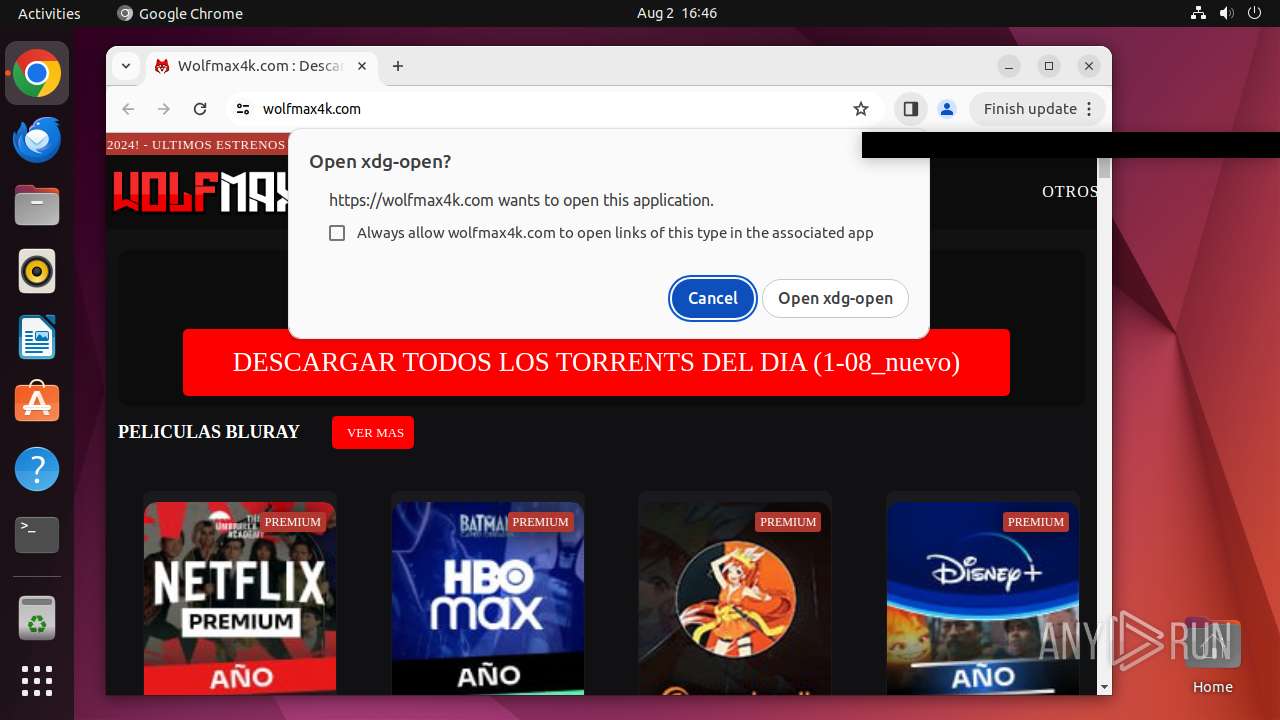Click the ULTIMOS ESTRENOS ticker text
Image resolution: width=1280 pixels, height=720 pixels.
point(218,145)
